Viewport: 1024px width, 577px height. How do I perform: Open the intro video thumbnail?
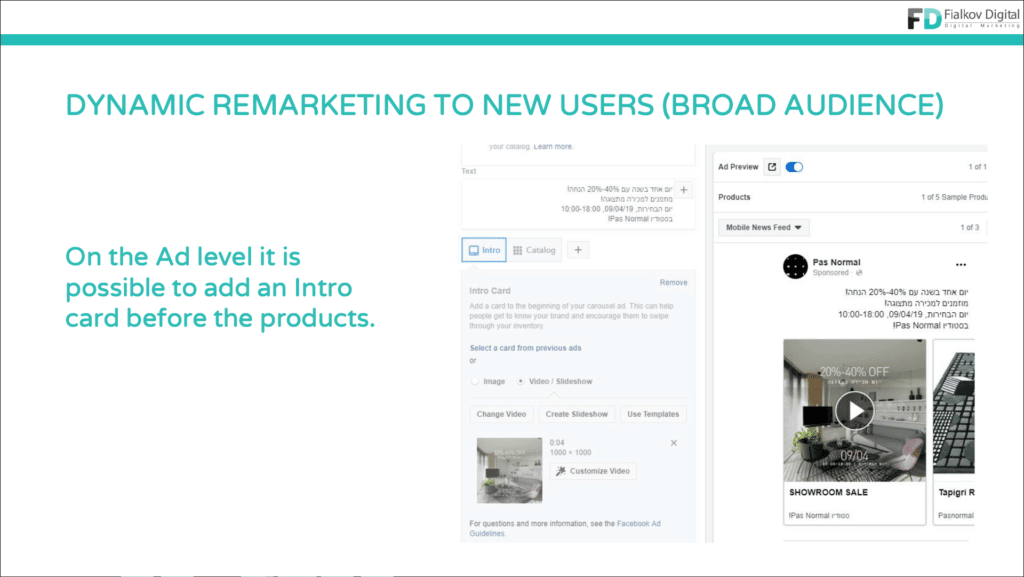(x=509, y=471)
